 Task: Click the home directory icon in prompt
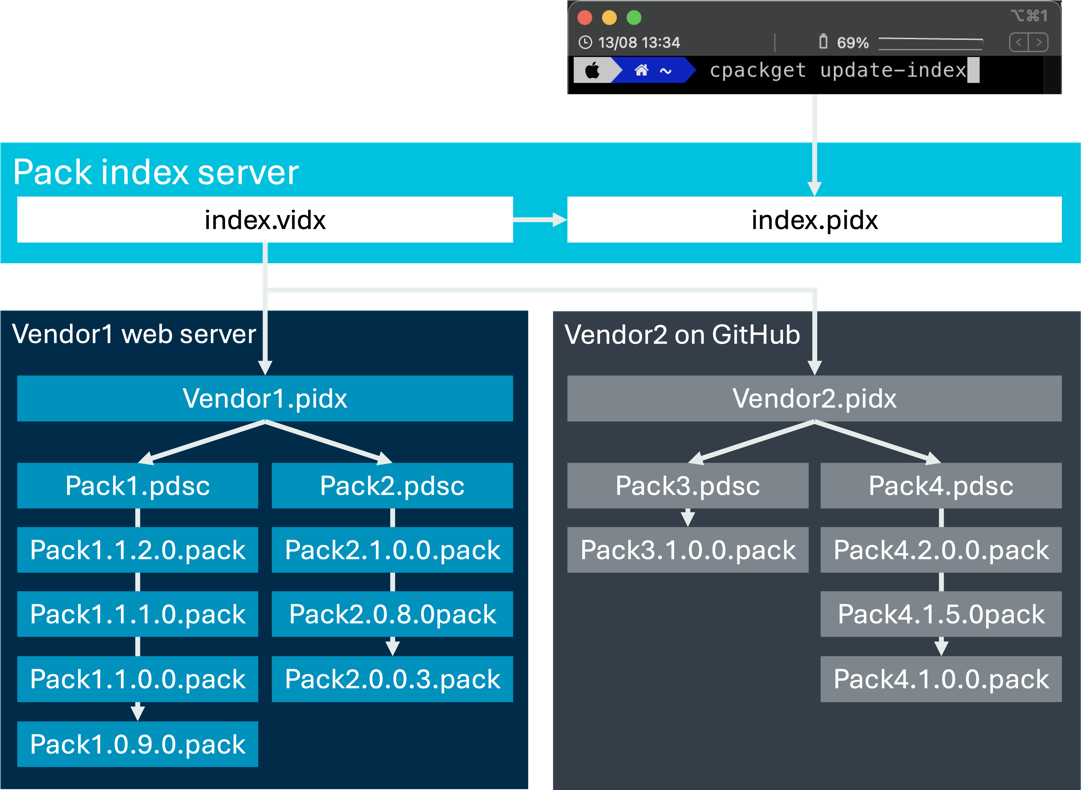tap(641, 71)
